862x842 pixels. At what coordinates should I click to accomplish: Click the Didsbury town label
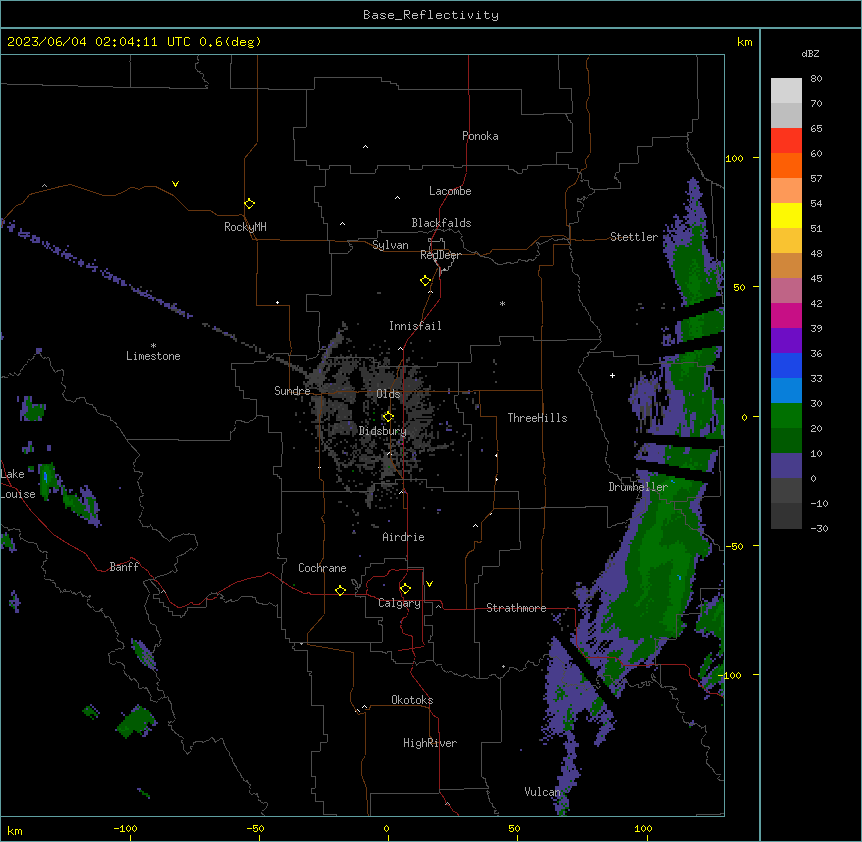pyautogui.click(x=383, y=431)
